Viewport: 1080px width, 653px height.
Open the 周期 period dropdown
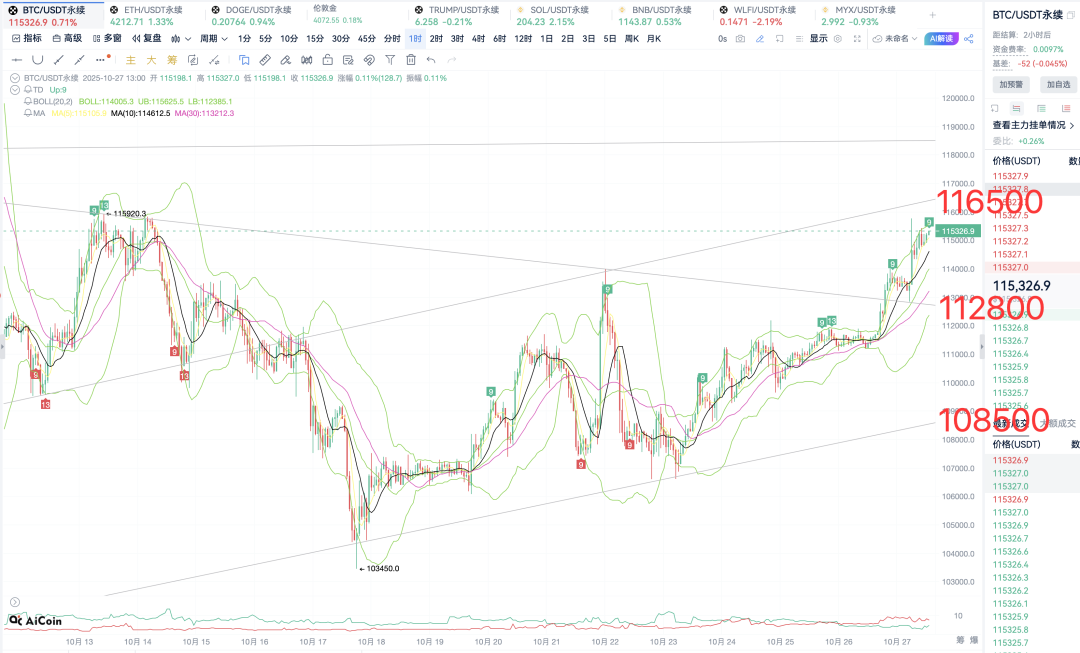coord(213,38)
